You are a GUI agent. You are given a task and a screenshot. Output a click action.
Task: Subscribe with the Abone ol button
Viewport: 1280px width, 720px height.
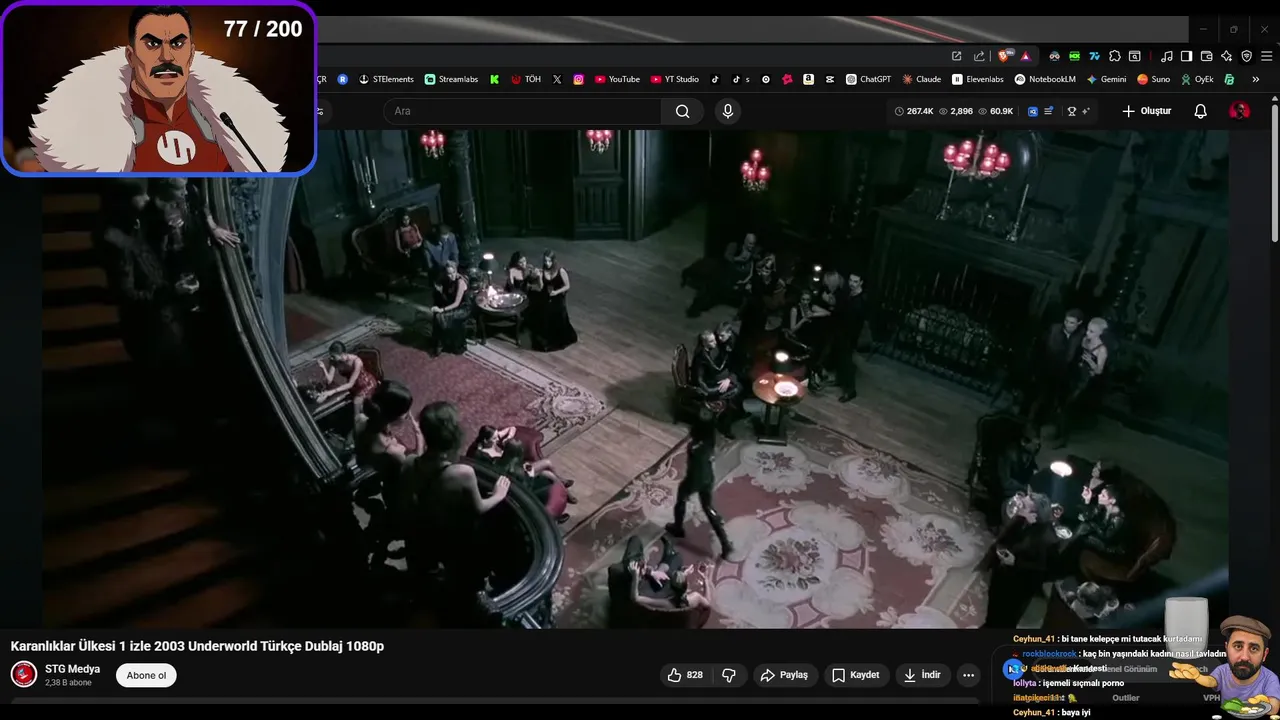click(x=146, y=675)
